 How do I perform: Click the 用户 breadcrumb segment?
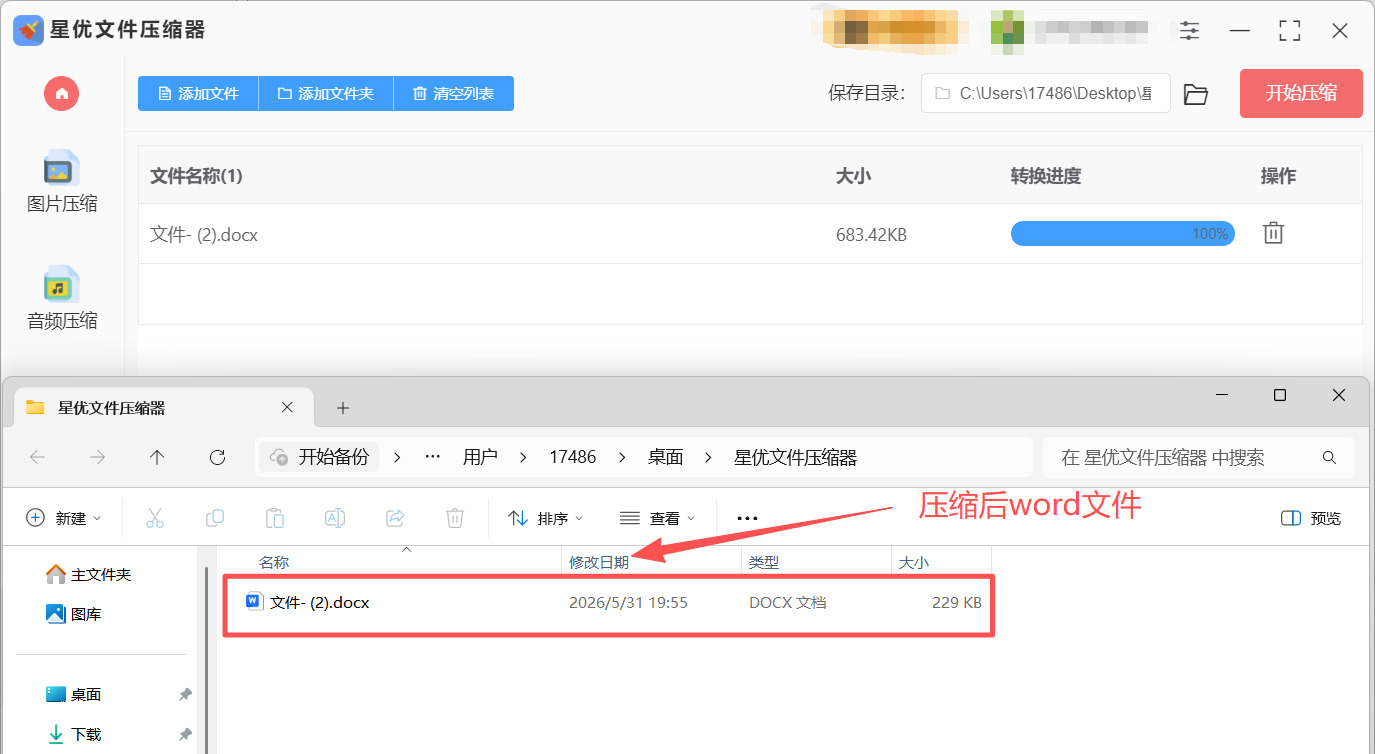(480, 457)
